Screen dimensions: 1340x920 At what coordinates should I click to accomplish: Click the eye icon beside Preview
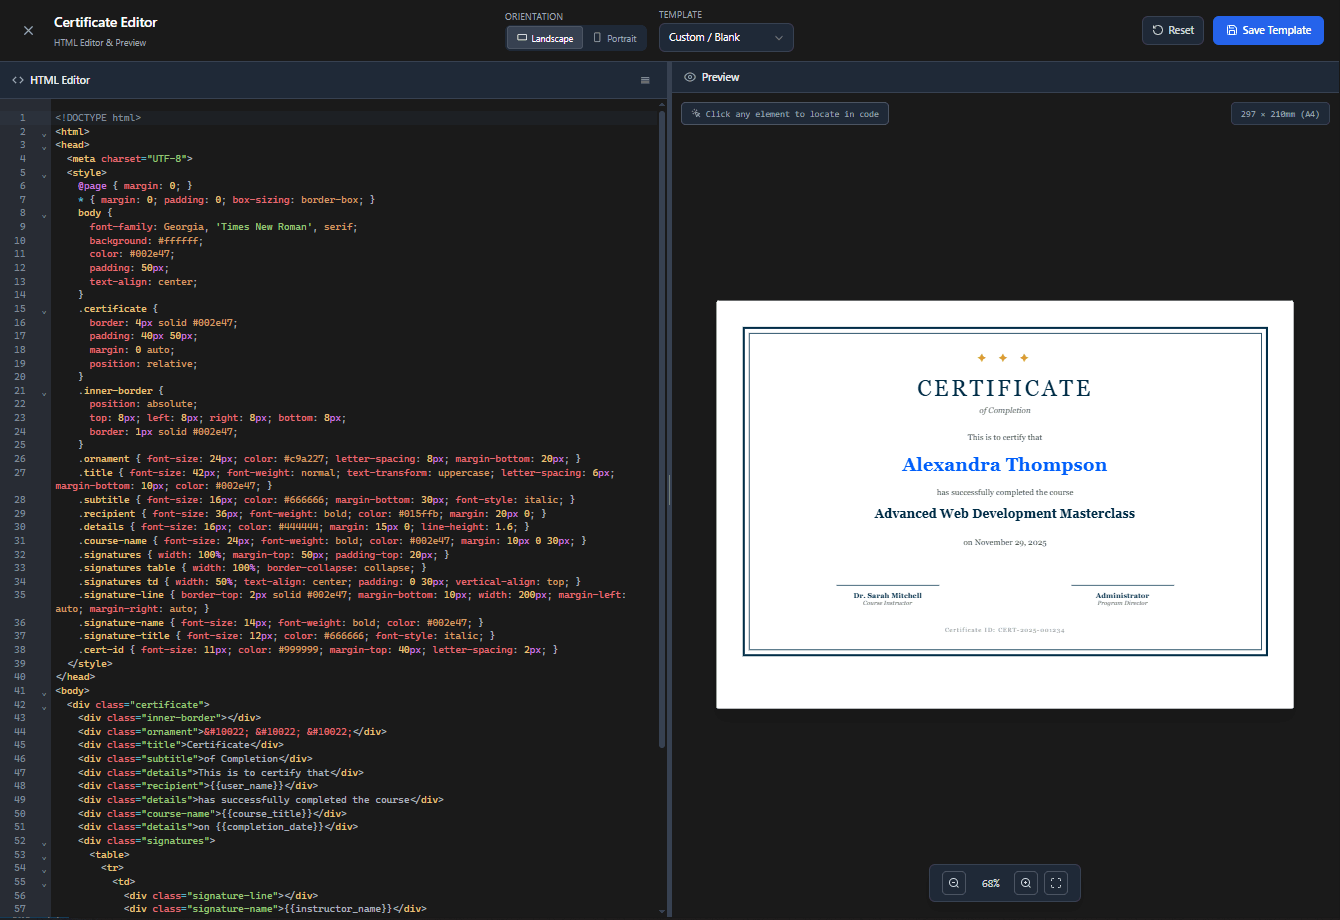[x=689, y=77]
